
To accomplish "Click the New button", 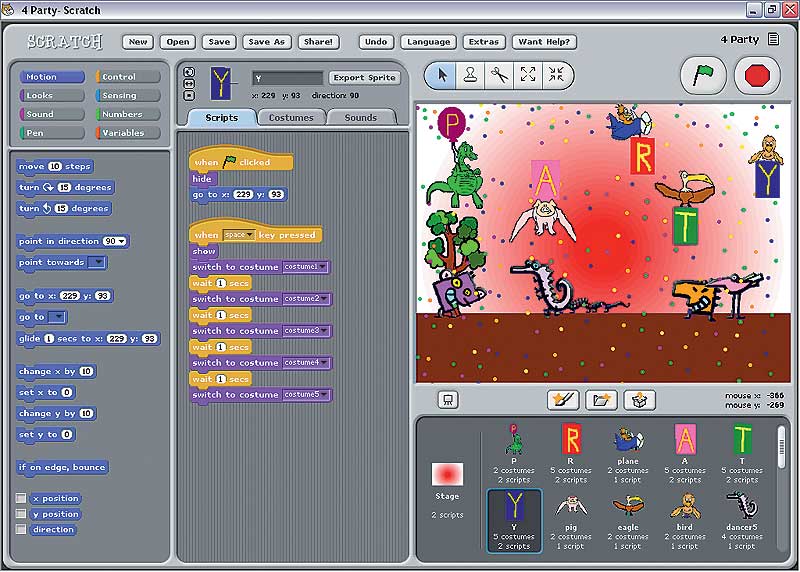I will click(138, 42).
